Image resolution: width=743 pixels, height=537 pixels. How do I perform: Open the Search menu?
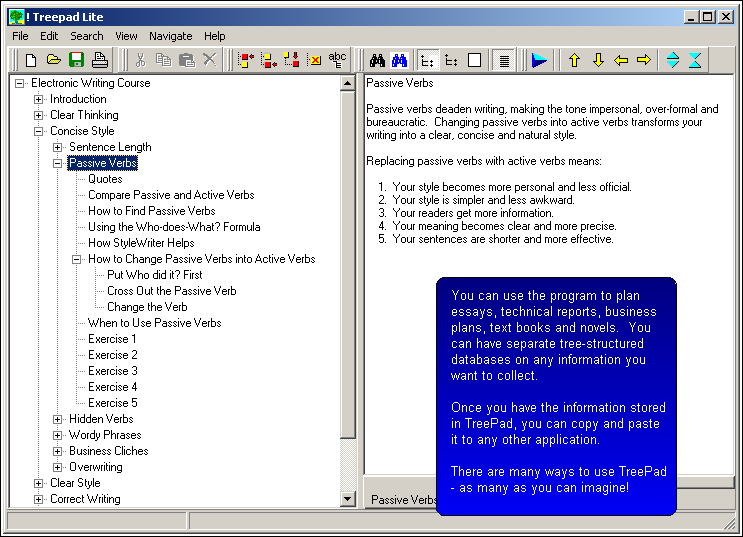[x=87, y=36]
